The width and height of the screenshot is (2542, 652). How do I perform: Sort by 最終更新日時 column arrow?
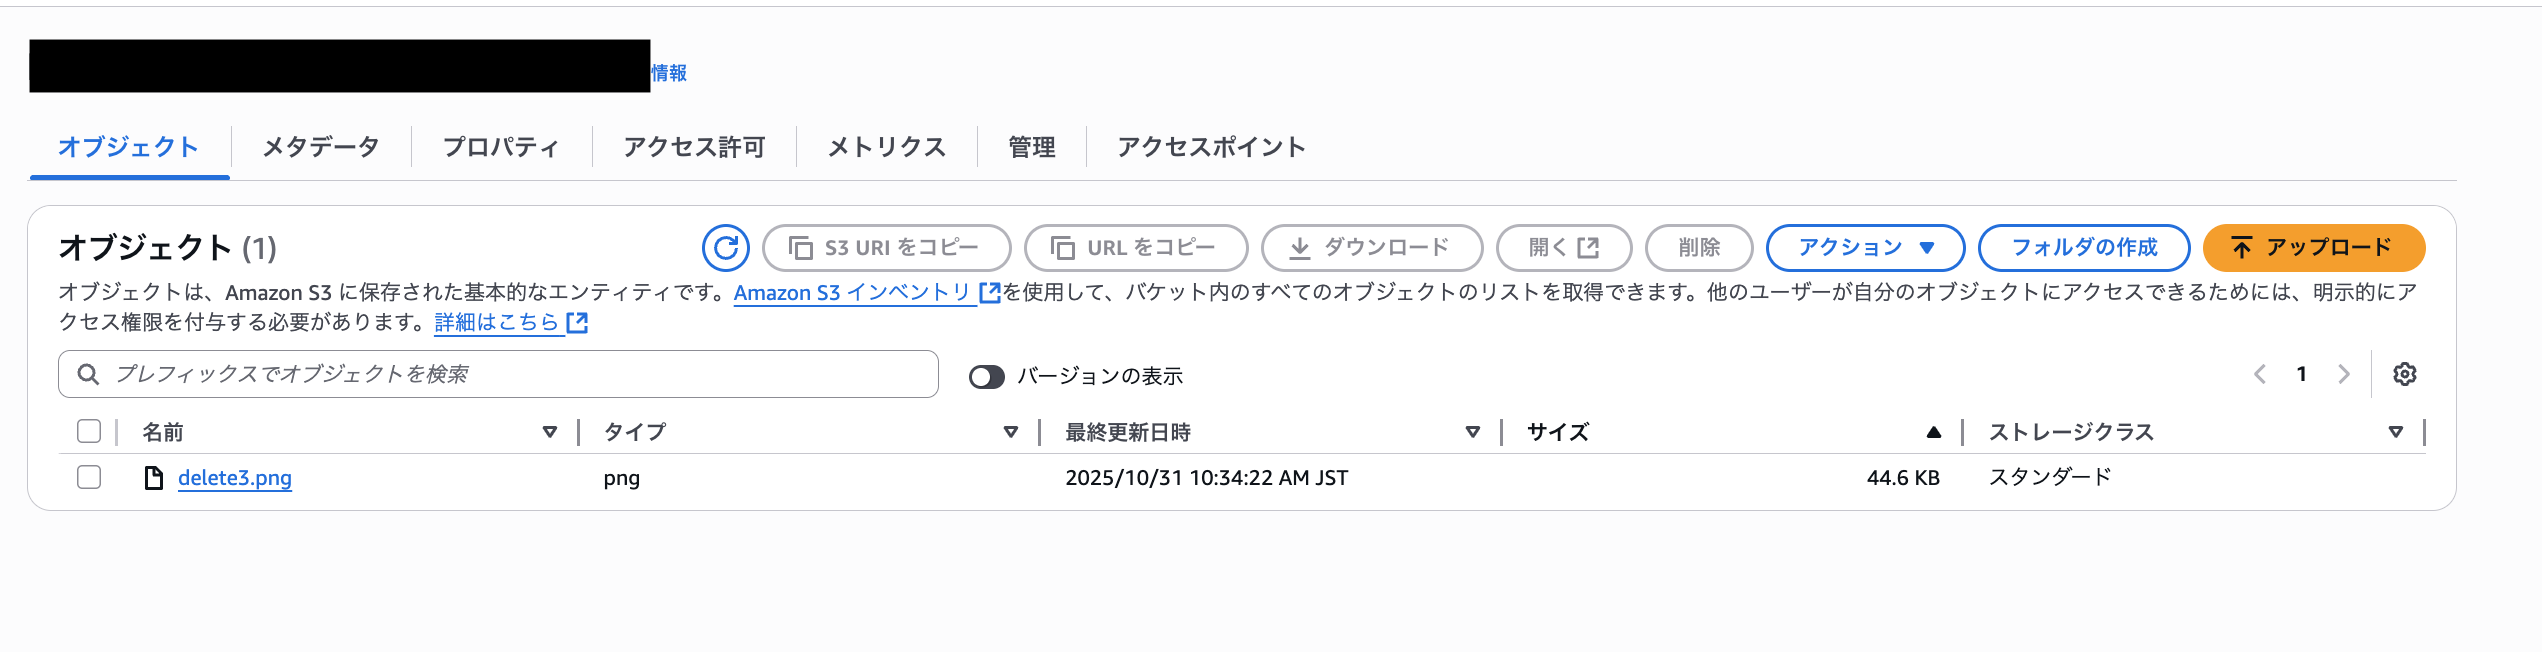[1472, 432]
